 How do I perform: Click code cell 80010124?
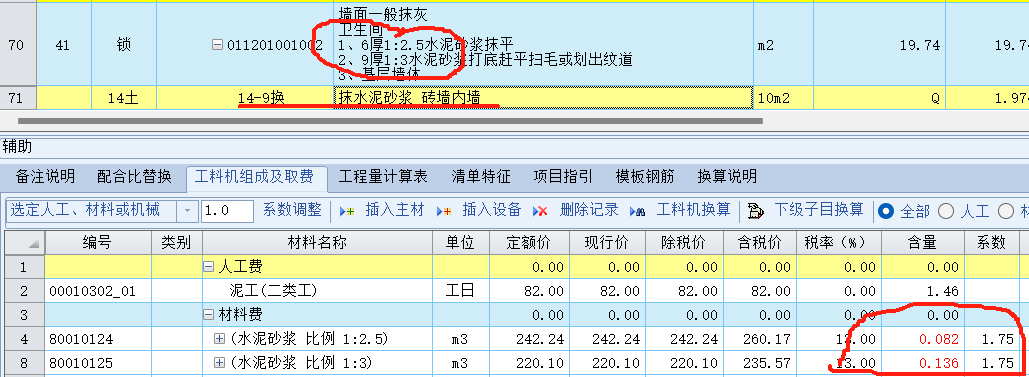point(98,340)
